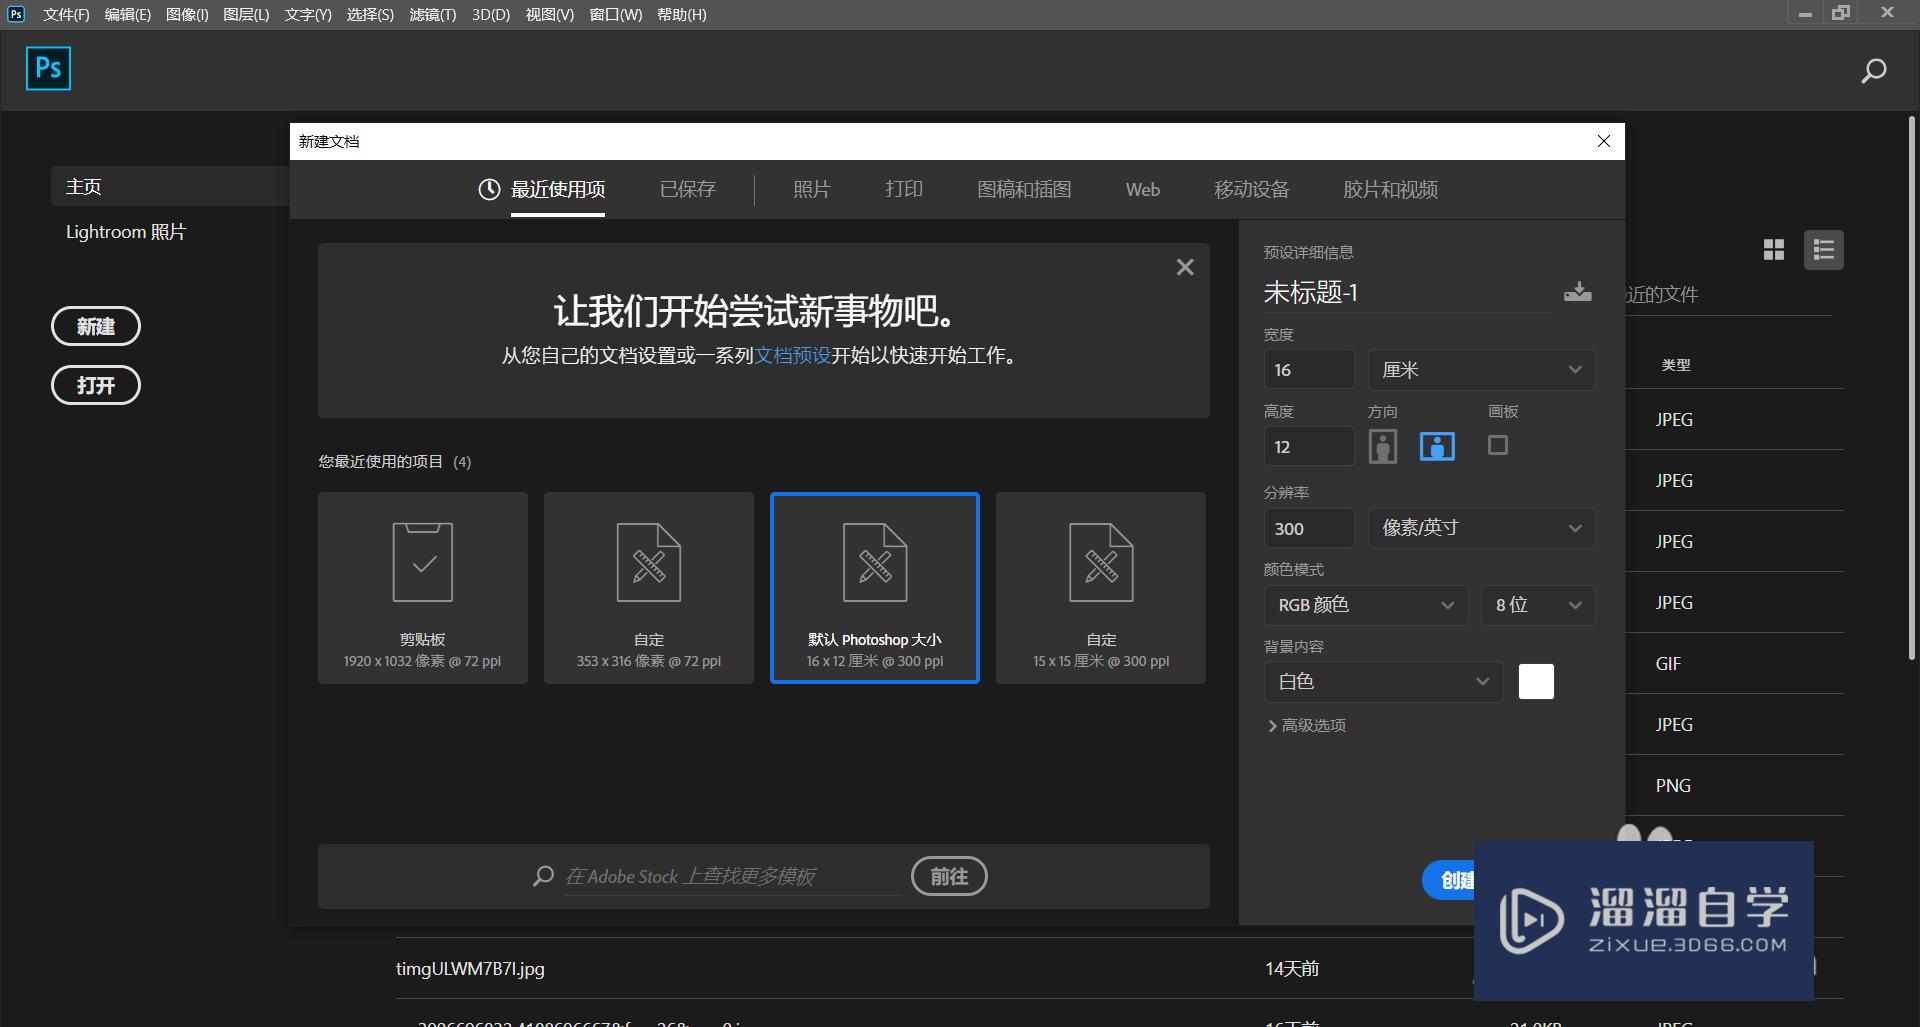Viewport: 1920px width, 1027px height.
Task: Select landscape orientation icon
Action: (1437, 446)
